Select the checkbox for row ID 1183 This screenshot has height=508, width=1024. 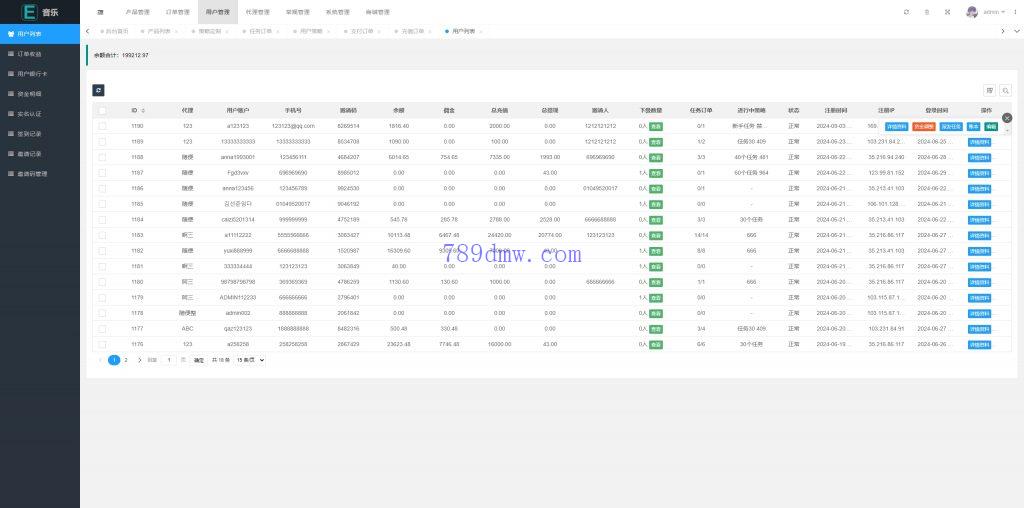tap(102, 235)
